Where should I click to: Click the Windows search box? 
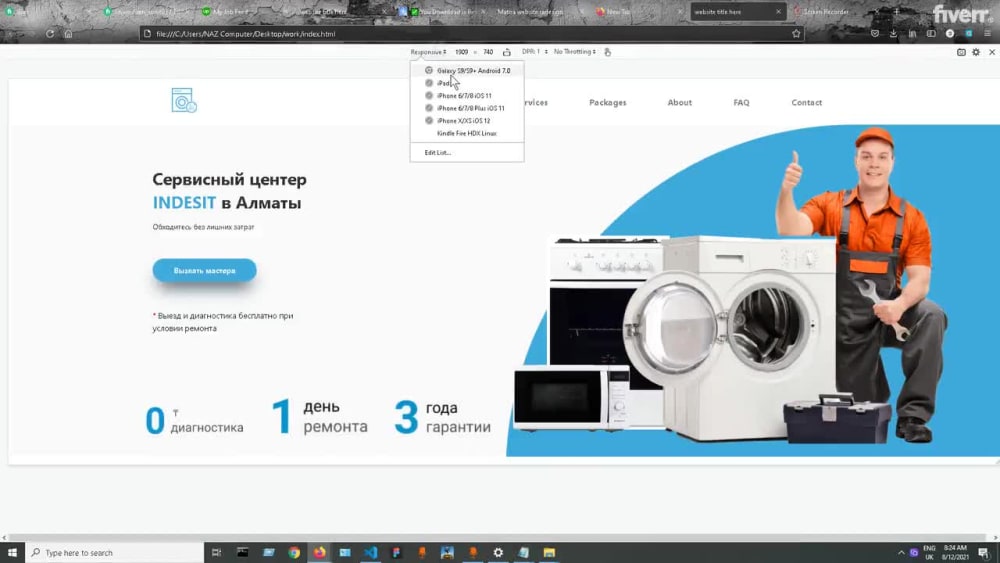click(x=115, y=552)
